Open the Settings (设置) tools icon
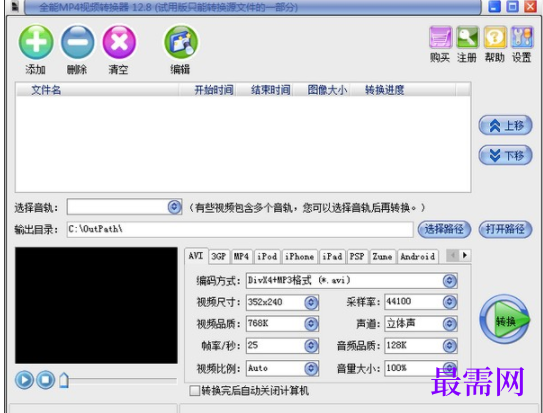 point(522,37)
